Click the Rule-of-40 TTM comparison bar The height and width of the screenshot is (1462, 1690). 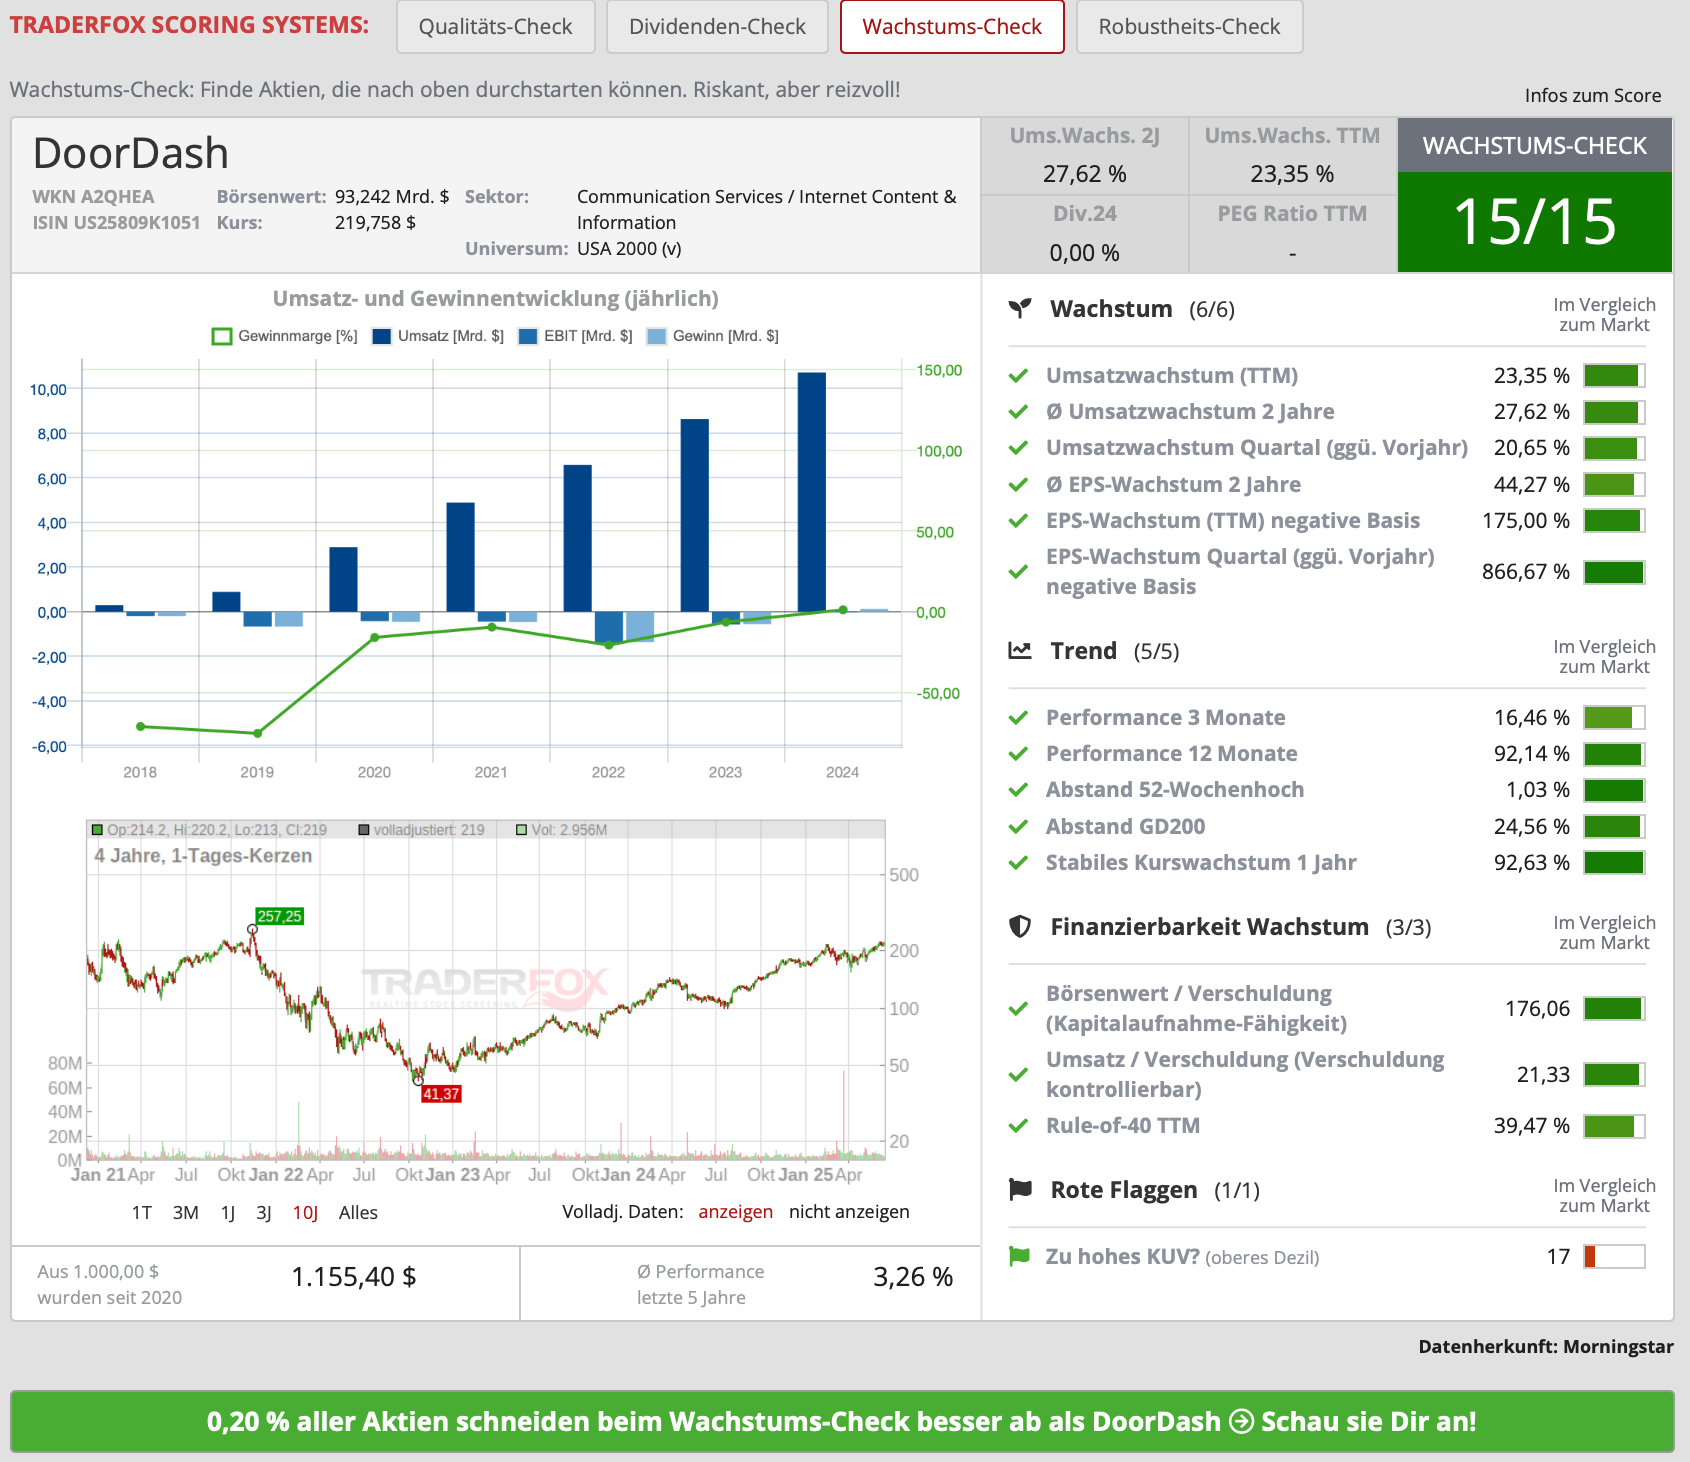[x=1614, y=1126]
